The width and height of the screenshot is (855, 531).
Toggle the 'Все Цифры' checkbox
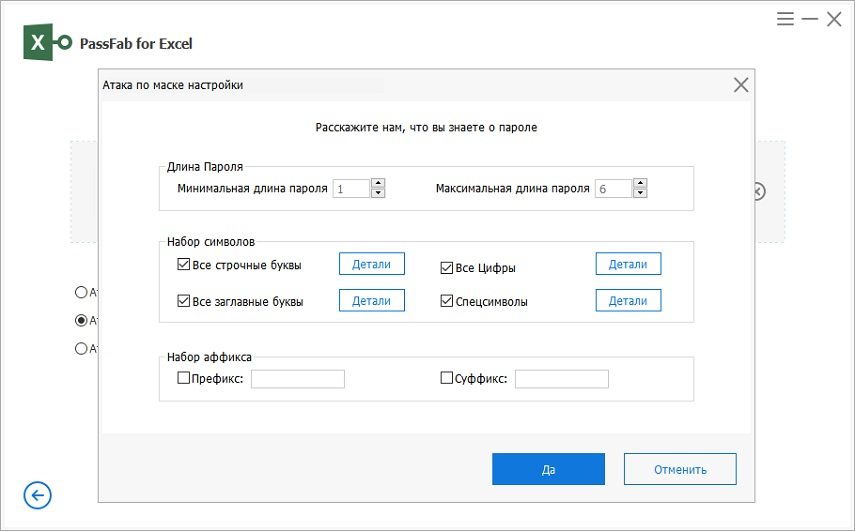pyautogui.click(x=447, y=267)
